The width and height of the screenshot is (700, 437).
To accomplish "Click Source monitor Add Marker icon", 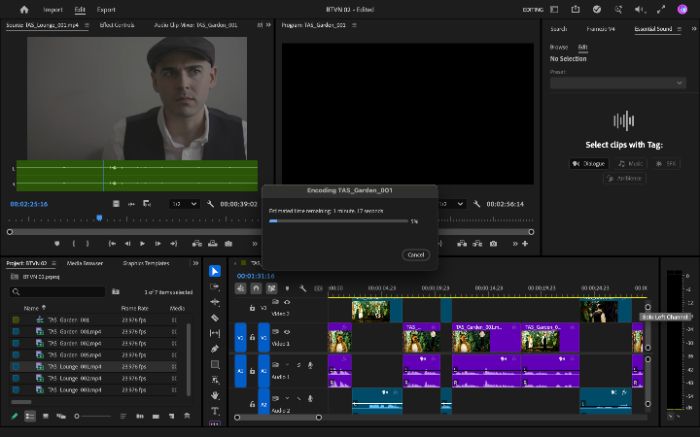I will [x=57, y=244].
